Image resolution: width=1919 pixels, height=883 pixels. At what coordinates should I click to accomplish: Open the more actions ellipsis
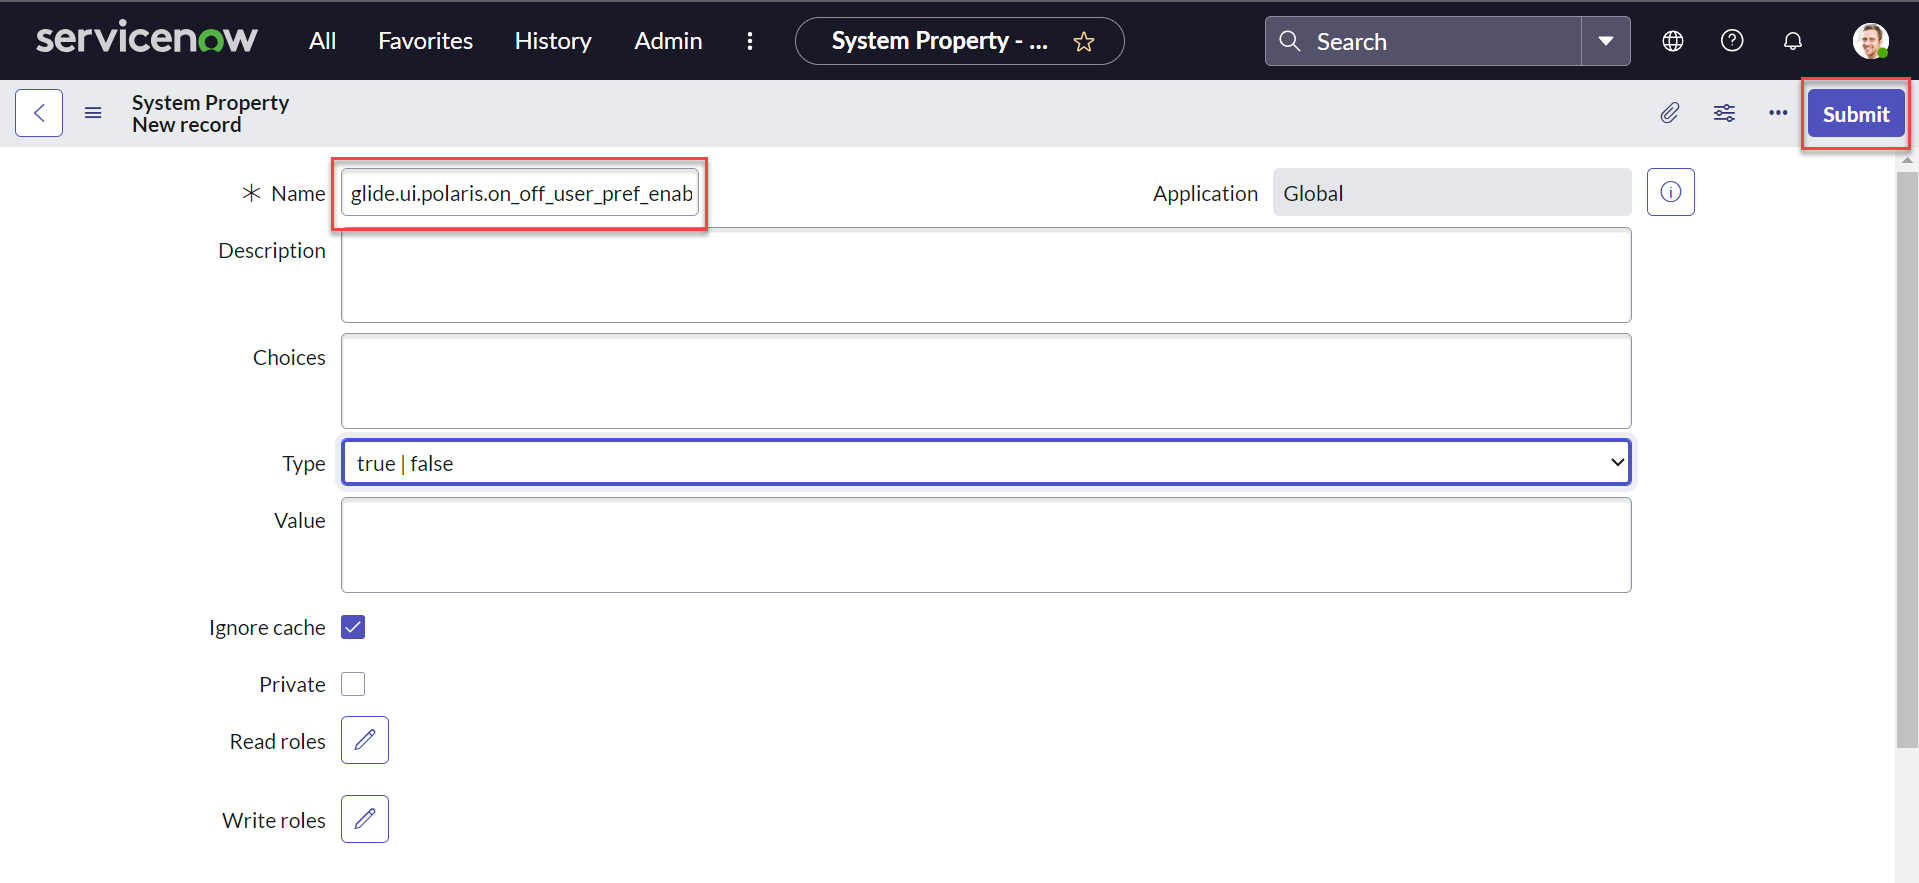point(1777,113)
